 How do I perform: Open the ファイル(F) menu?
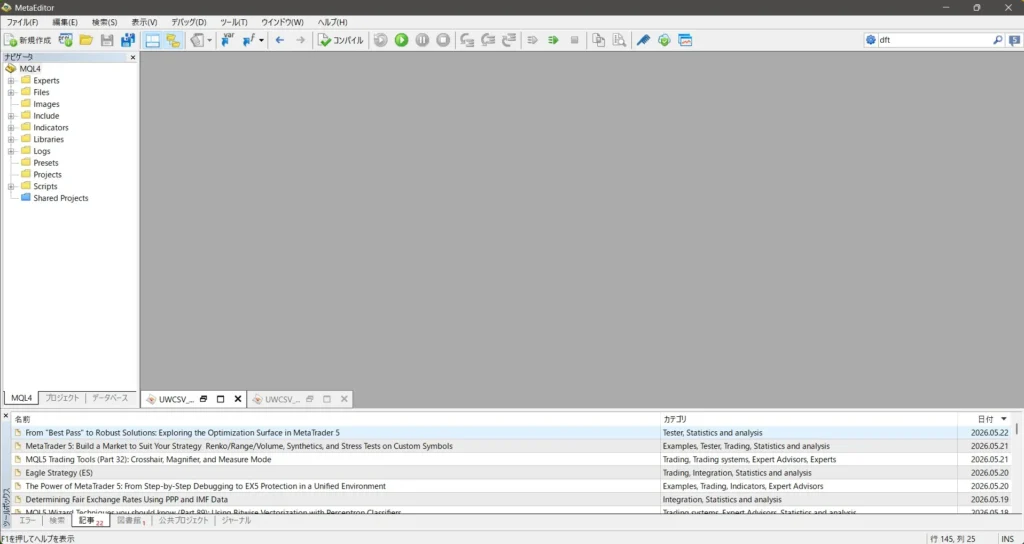click(22, 22)
